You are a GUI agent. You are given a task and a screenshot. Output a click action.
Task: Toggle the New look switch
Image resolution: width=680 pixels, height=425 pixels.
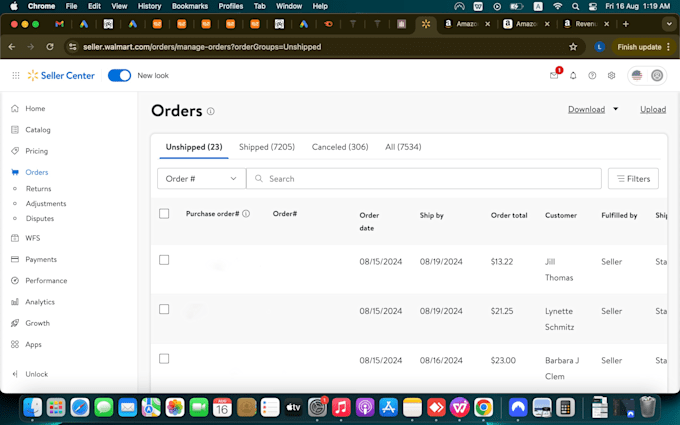point(119,75)
